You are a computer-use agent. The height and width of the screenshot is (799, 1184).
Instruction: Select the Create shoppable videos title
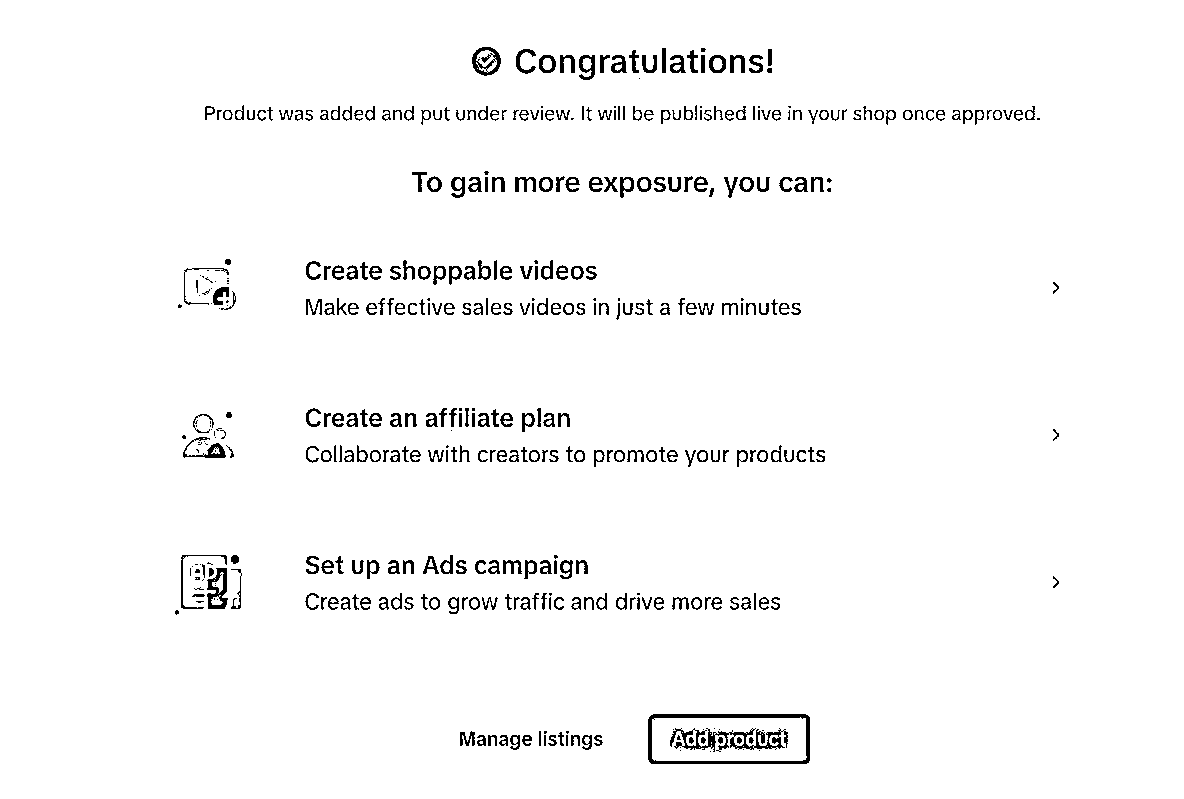pos(451,271)
